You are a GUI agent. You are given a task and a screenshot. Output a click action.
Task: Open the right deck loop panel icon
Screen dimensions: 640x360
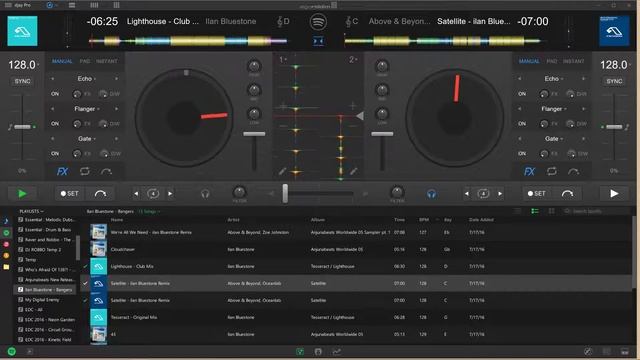[551, 171]
